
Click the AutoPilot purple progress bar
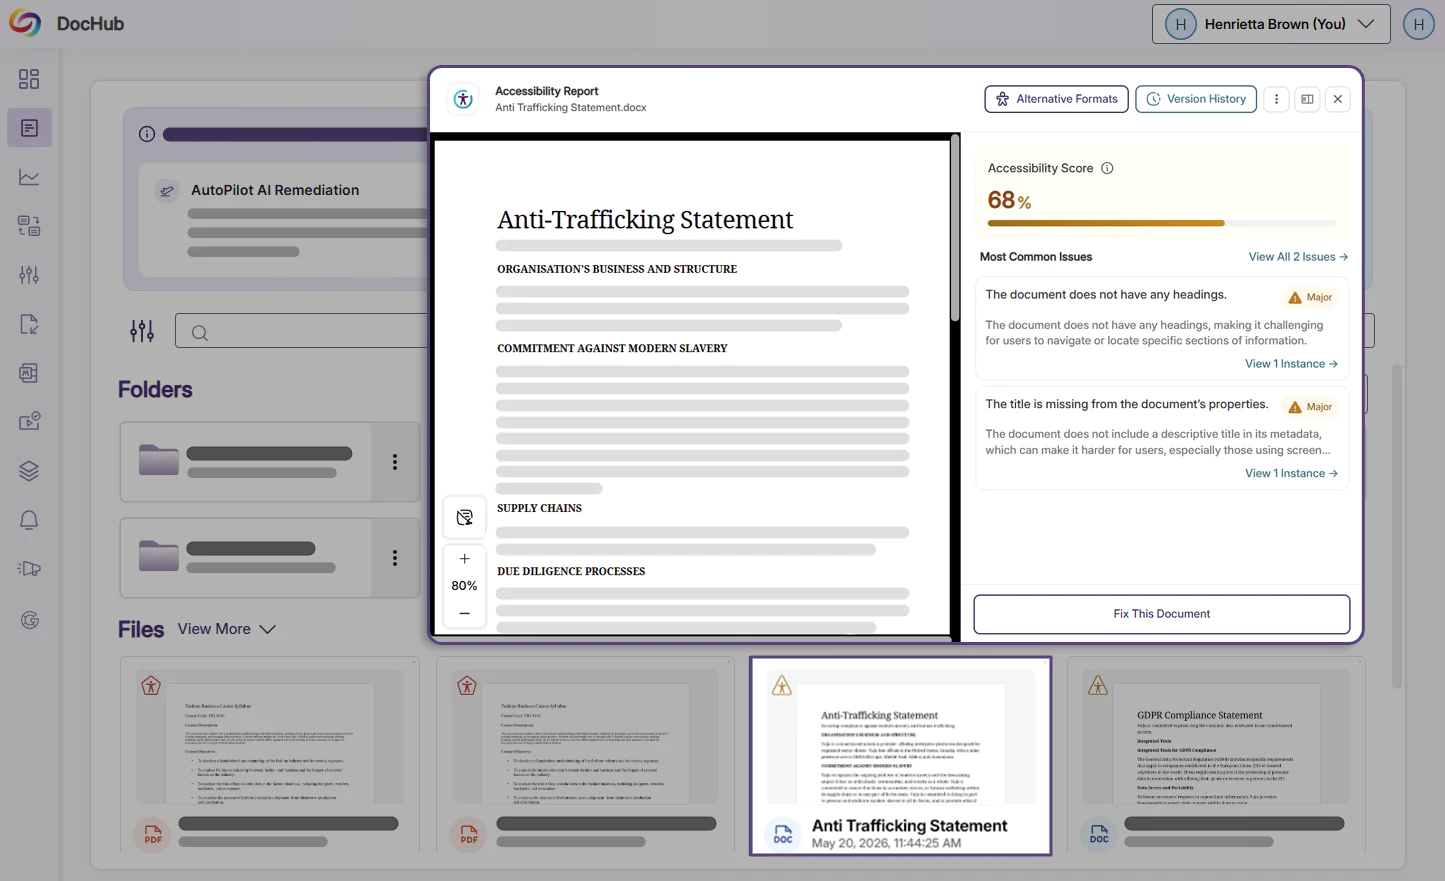point(296,134)
